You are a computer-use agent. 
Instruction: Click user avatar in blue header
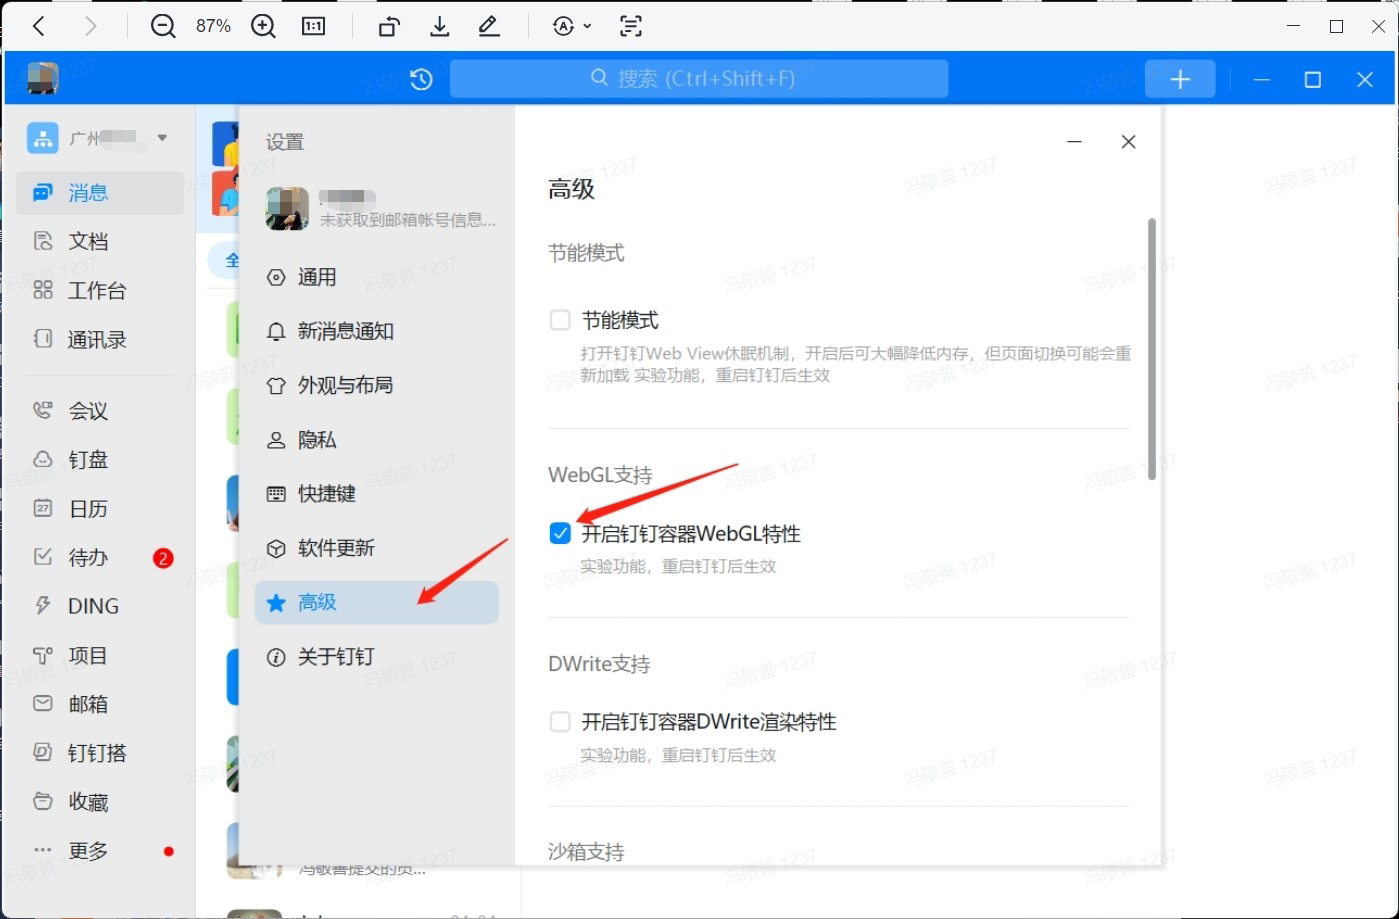coord(43,78)
